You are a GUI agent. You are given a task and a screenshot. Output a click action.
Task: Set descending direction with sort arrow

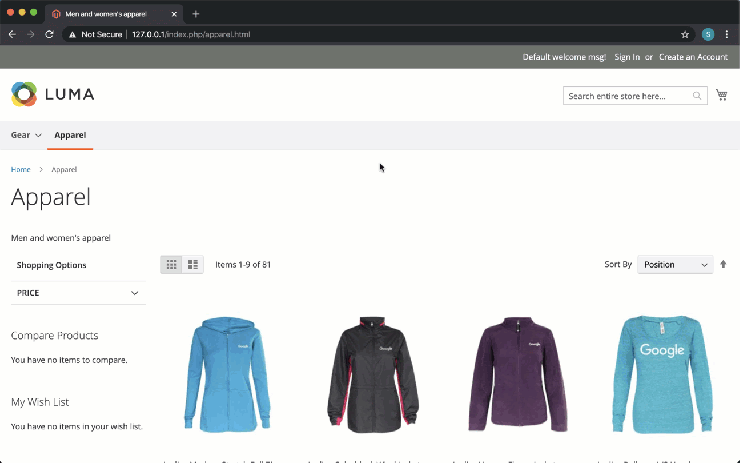(x=723, y=265)
